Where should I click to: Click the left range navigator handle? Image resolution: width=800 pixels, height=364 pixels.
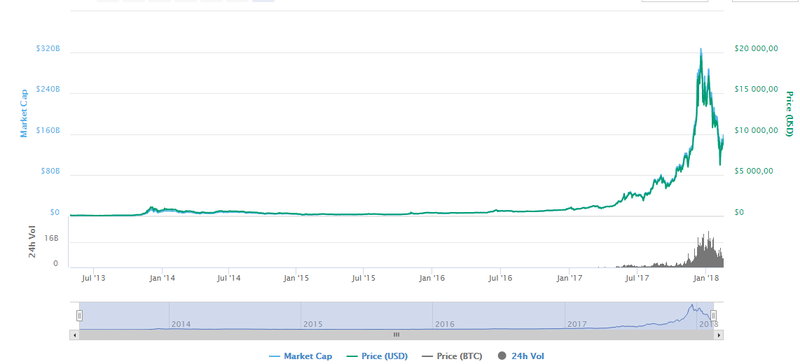80,316
